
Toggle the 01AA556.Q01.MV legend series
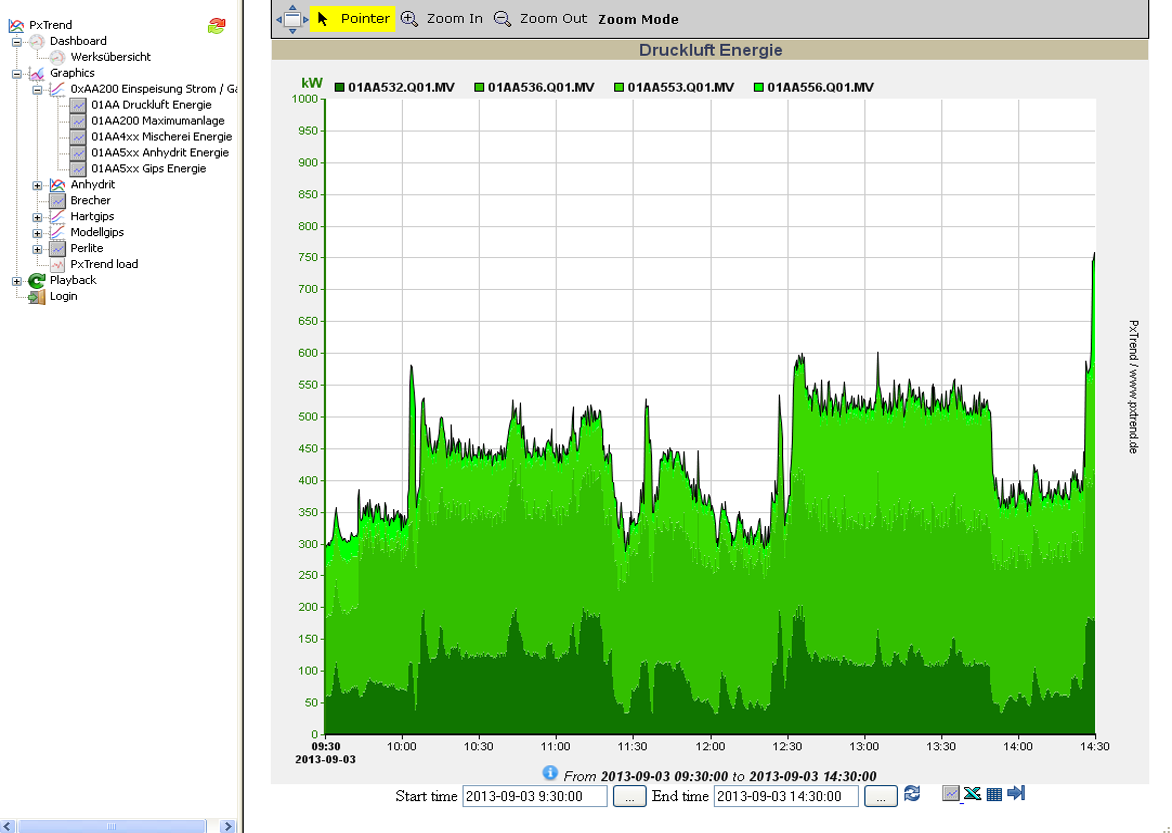813,87
